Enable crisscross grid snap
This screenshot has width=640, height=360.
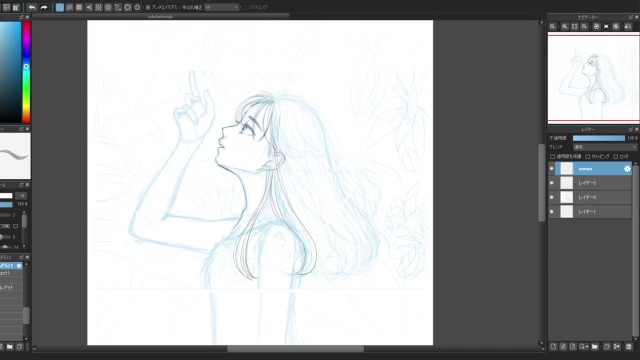click(79, 7)
